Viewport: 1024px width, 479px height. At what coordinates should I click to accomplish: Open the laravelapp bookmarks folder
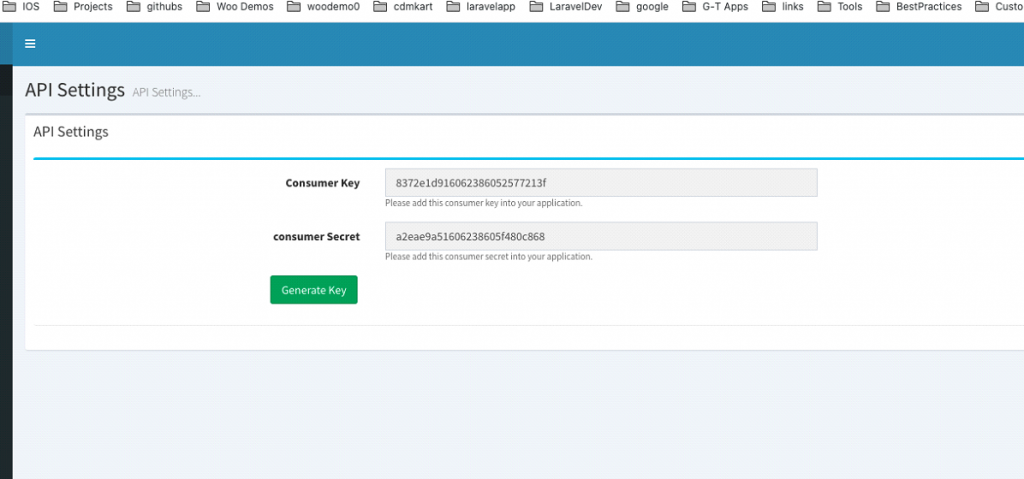click(x=482, y=7)
